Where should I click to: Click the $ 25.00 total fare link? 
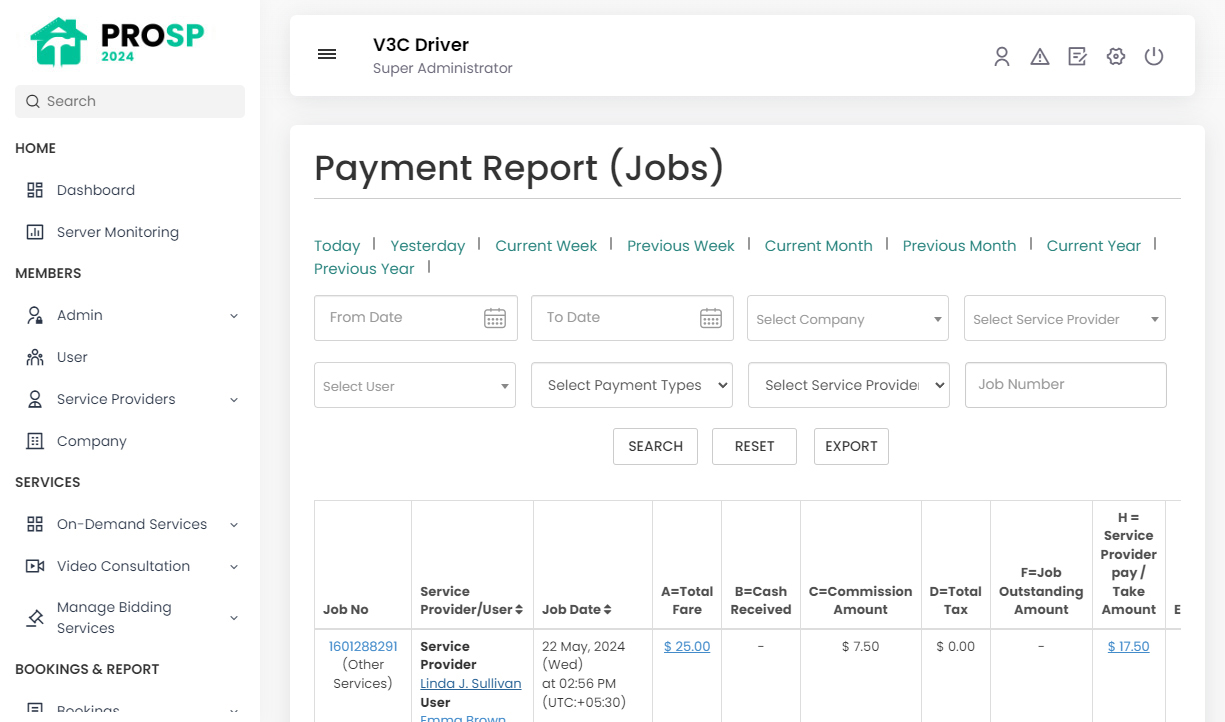pyautogui.click(x=687, y=646)
